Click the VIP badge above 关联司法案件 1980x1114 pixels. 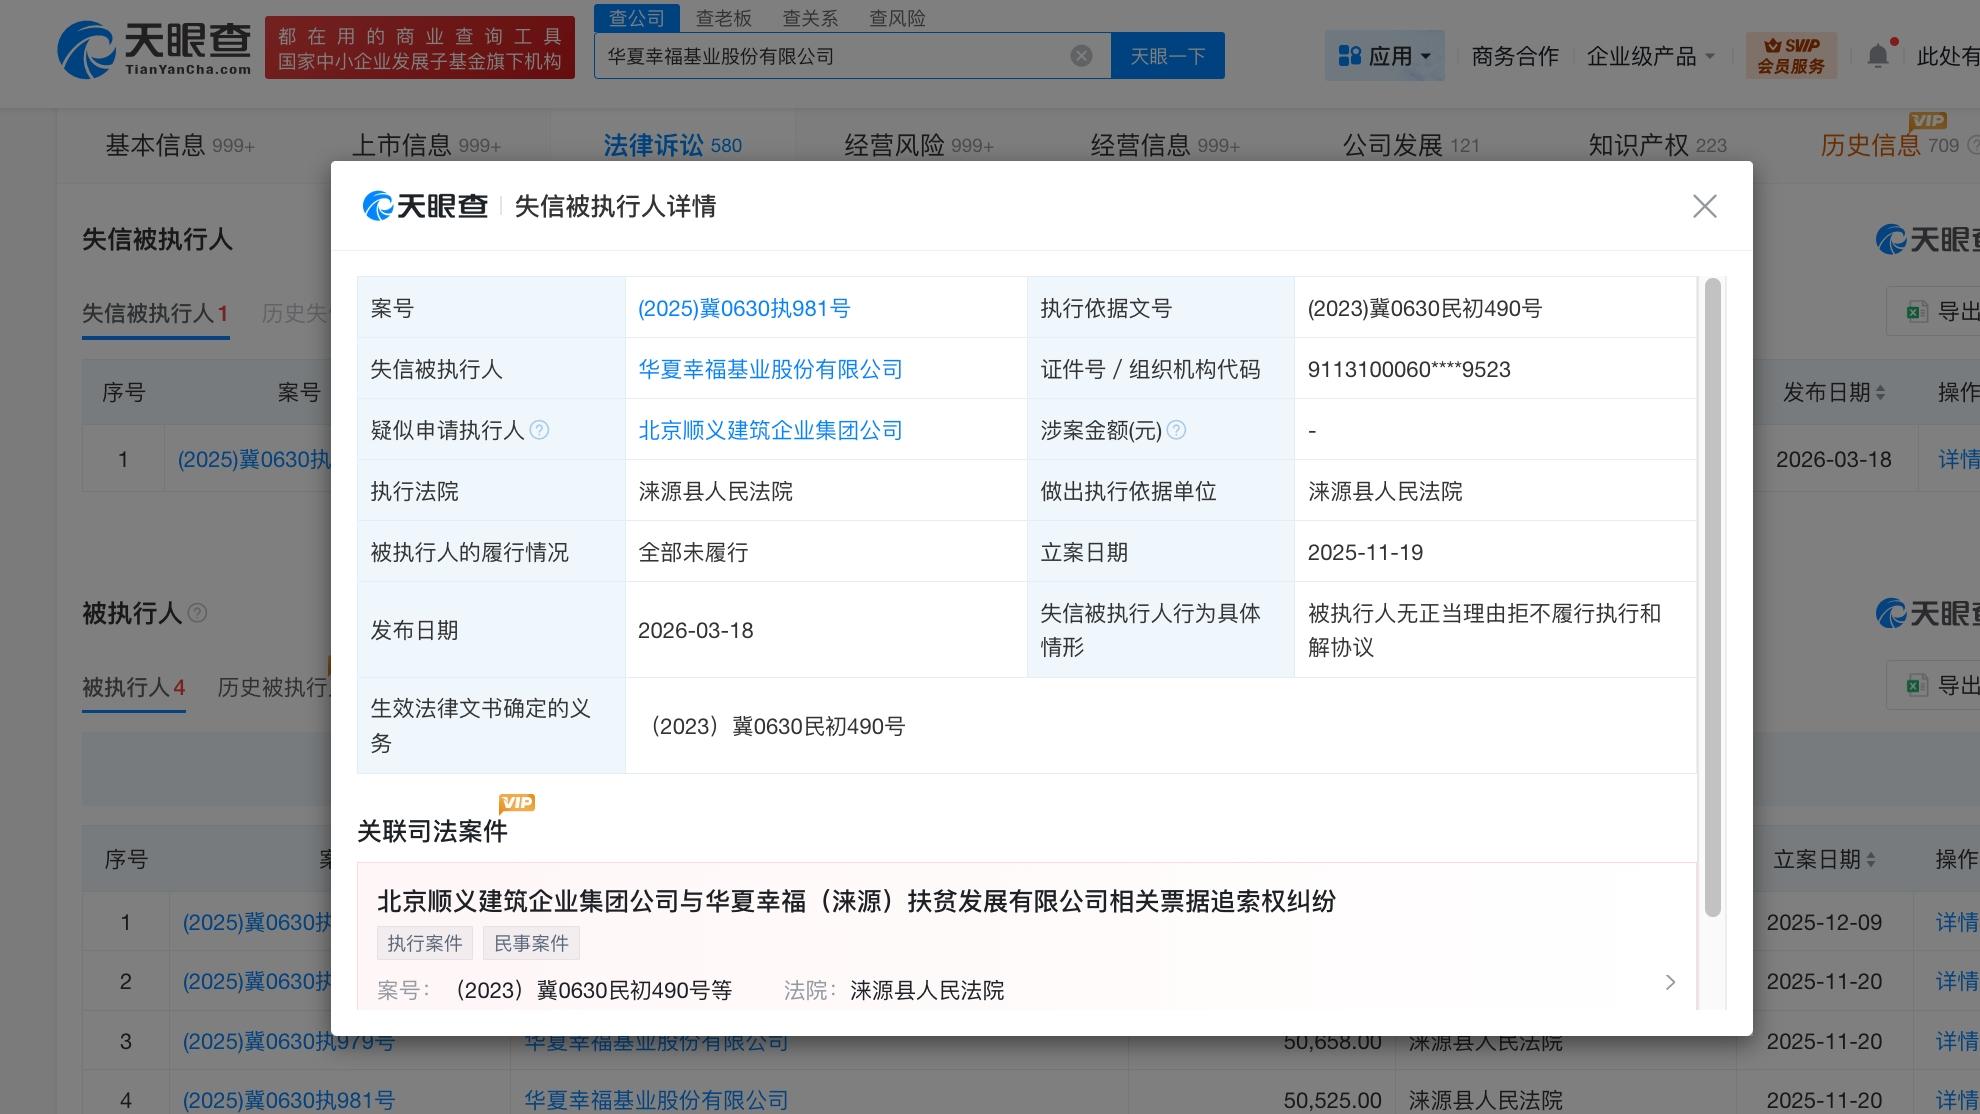pos(518,802)
